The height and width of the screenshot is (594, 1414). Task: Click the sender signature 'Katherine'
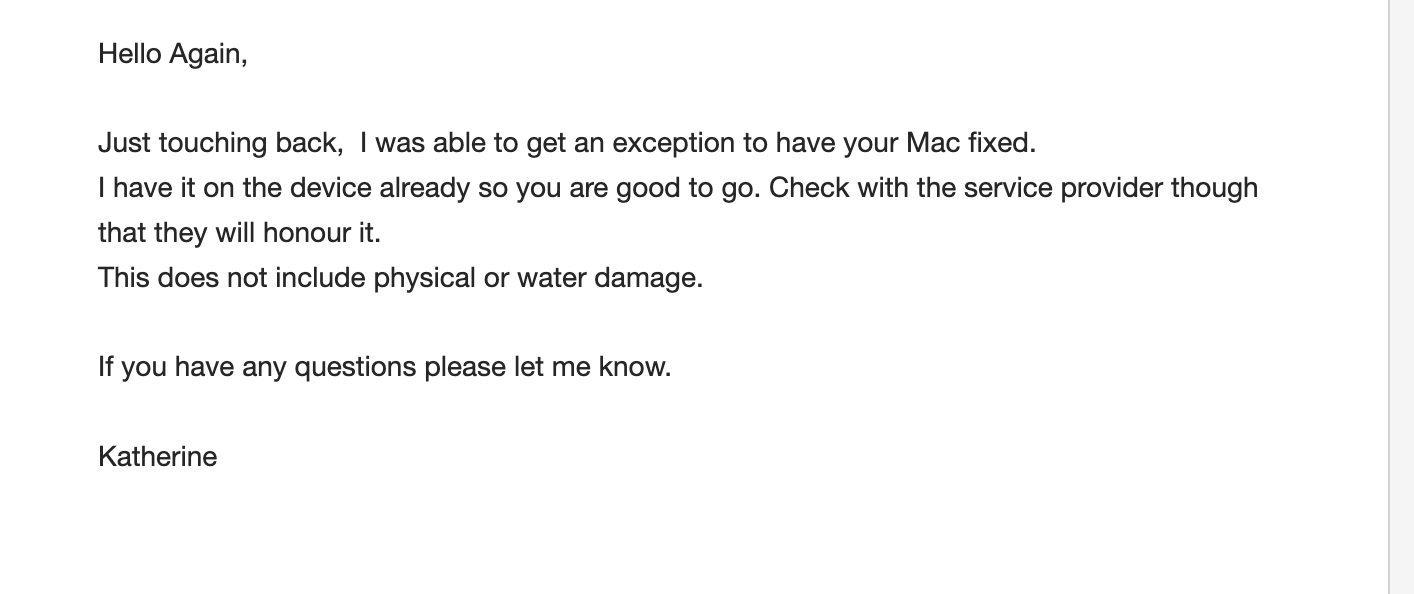pyautogui.click(x=157, y=457)
